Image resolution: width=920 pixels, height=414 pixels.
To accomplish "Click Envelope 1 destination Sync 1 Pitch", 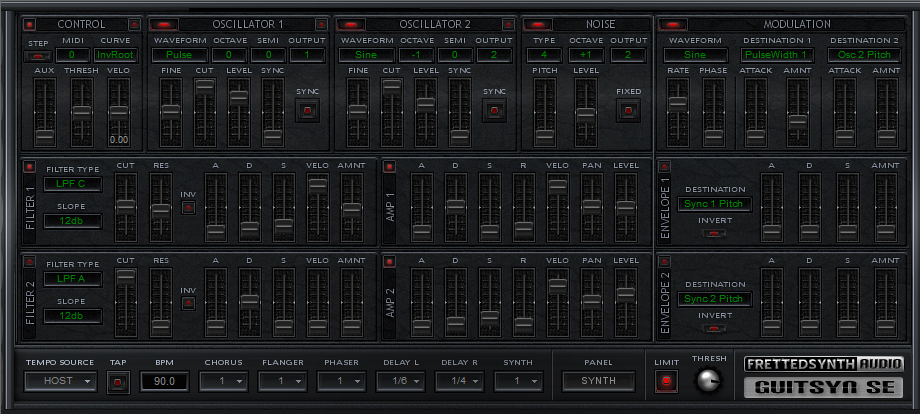I will click(714, 204).
